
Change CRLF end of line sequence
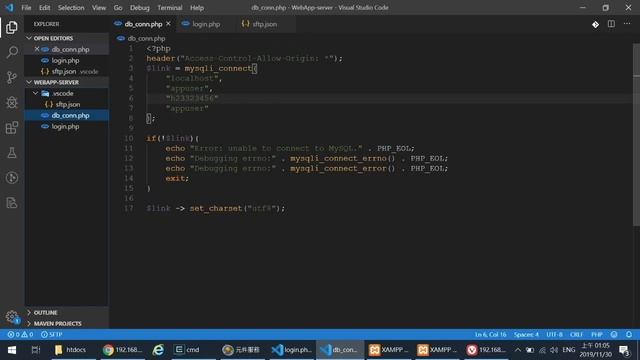[x=576, y=334]
